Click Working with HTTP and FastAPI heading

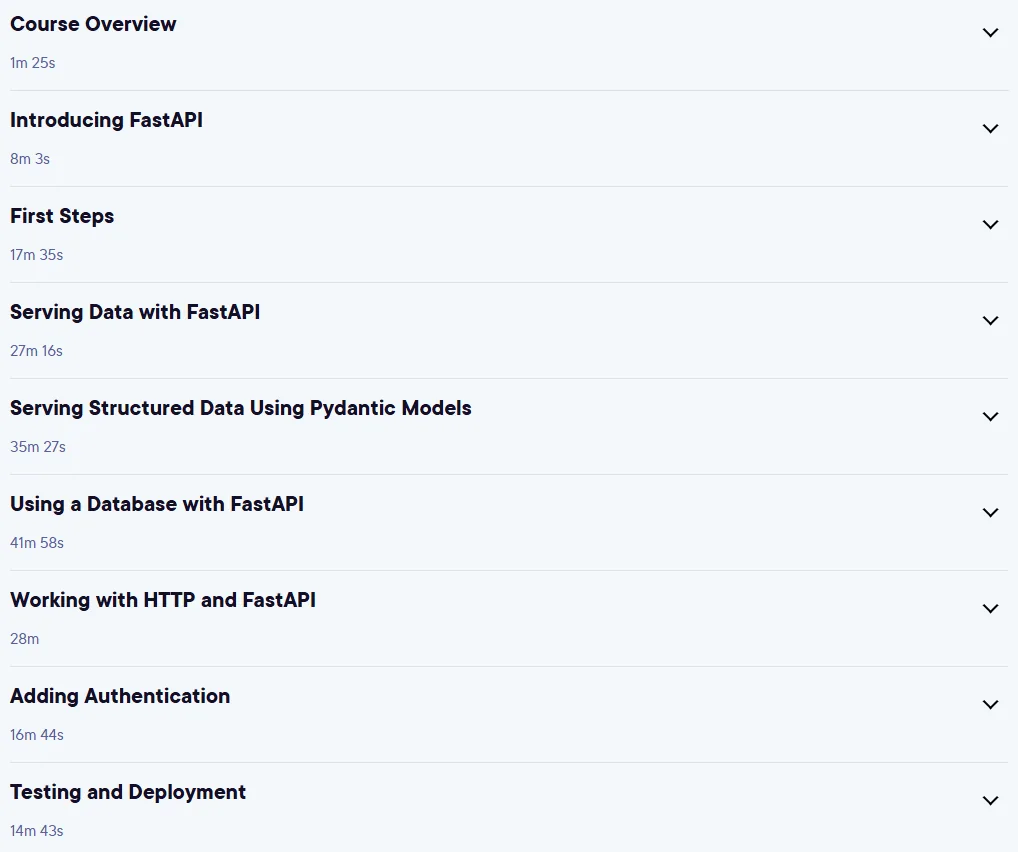163,600
